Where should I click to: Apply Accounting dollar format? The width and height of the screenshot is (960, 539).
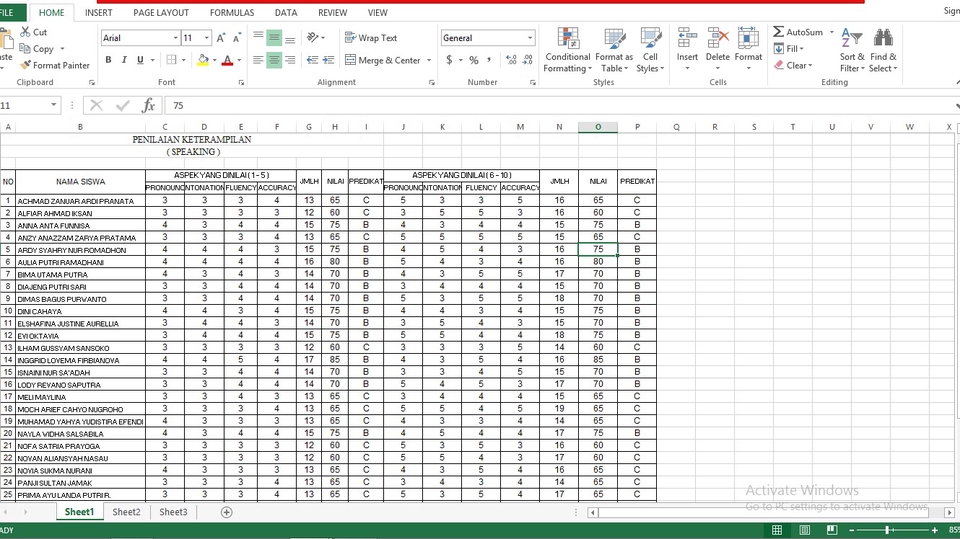[x=449, y=60]
